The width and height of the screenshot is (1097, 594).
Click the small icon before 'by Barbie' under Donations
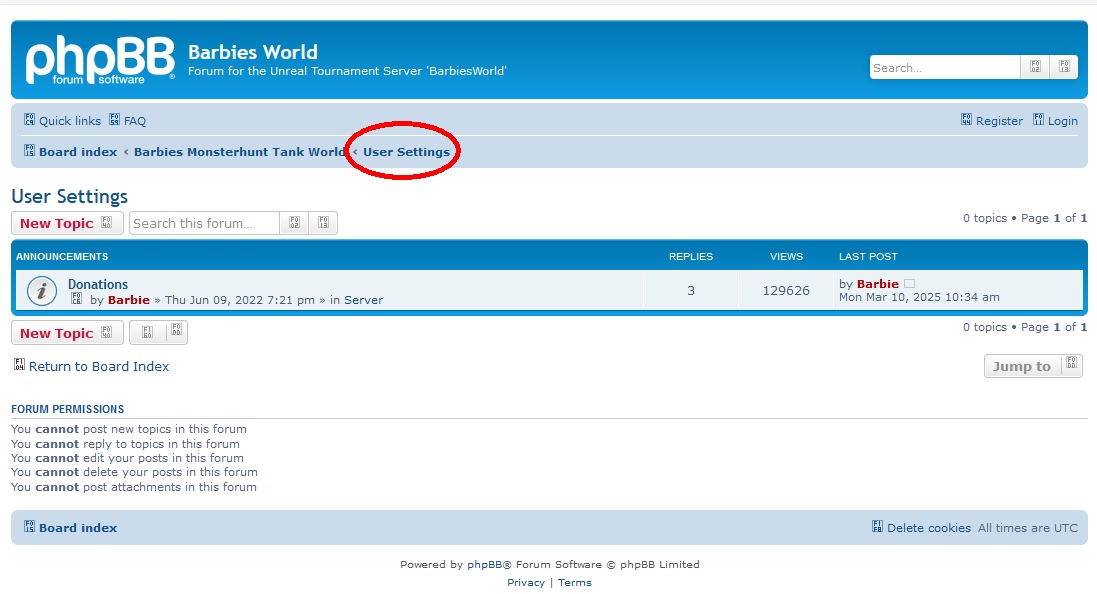(x=77, y=300)
